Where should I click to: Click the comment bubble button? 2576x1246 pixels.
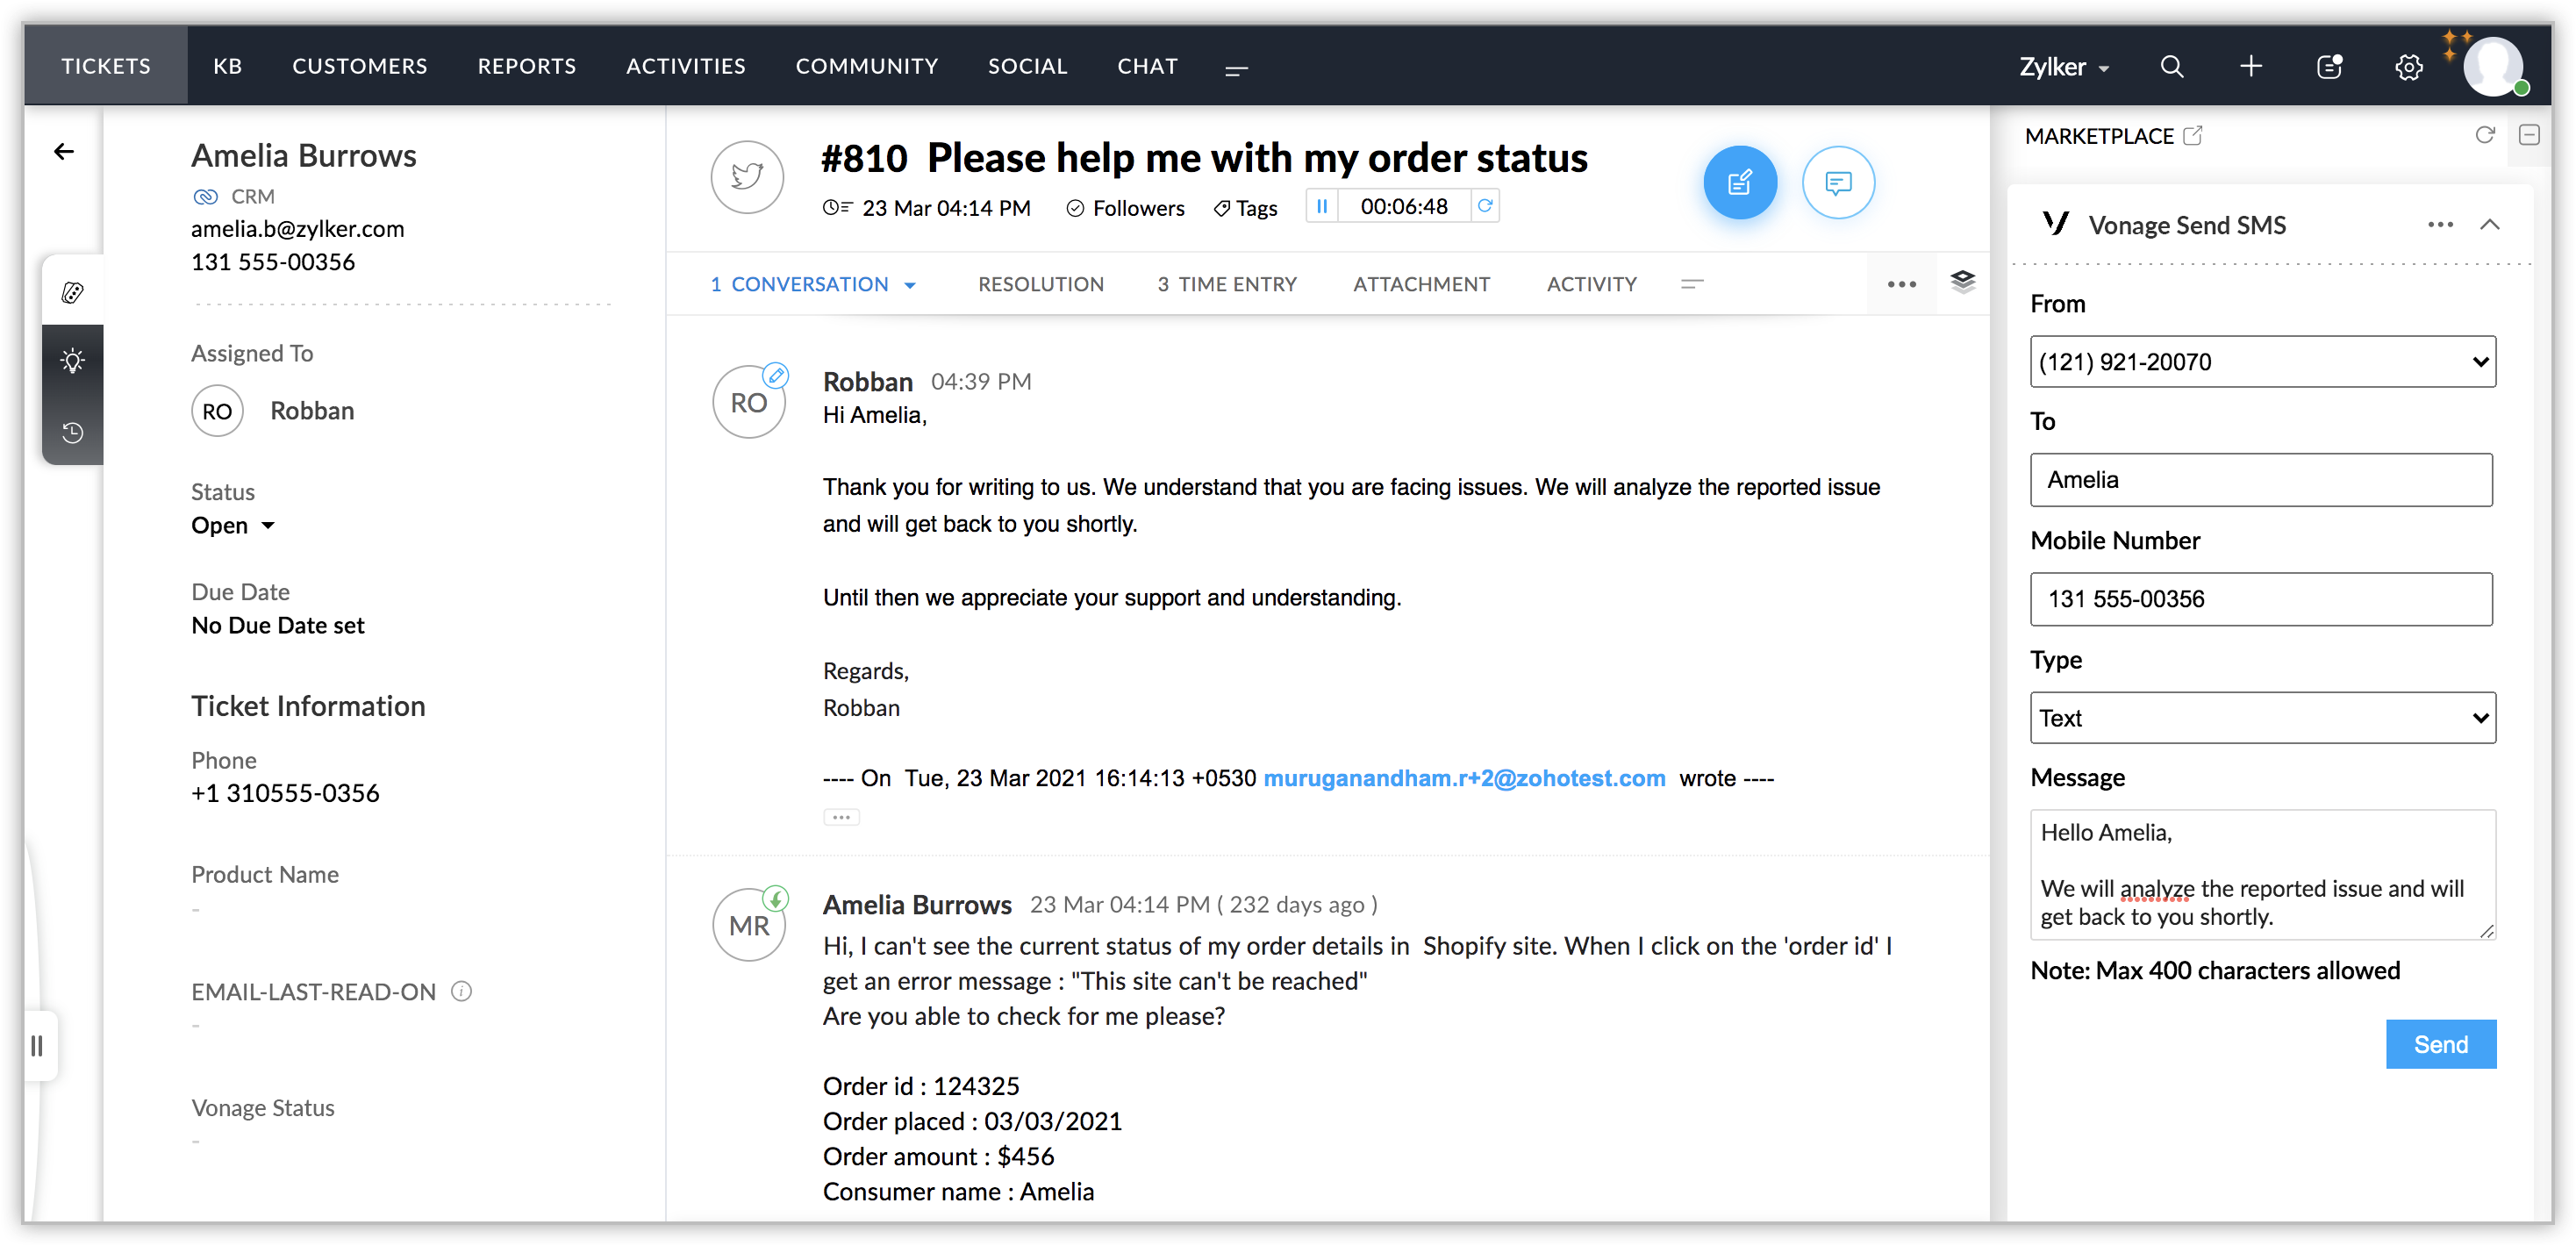(x=1837, y=182)
